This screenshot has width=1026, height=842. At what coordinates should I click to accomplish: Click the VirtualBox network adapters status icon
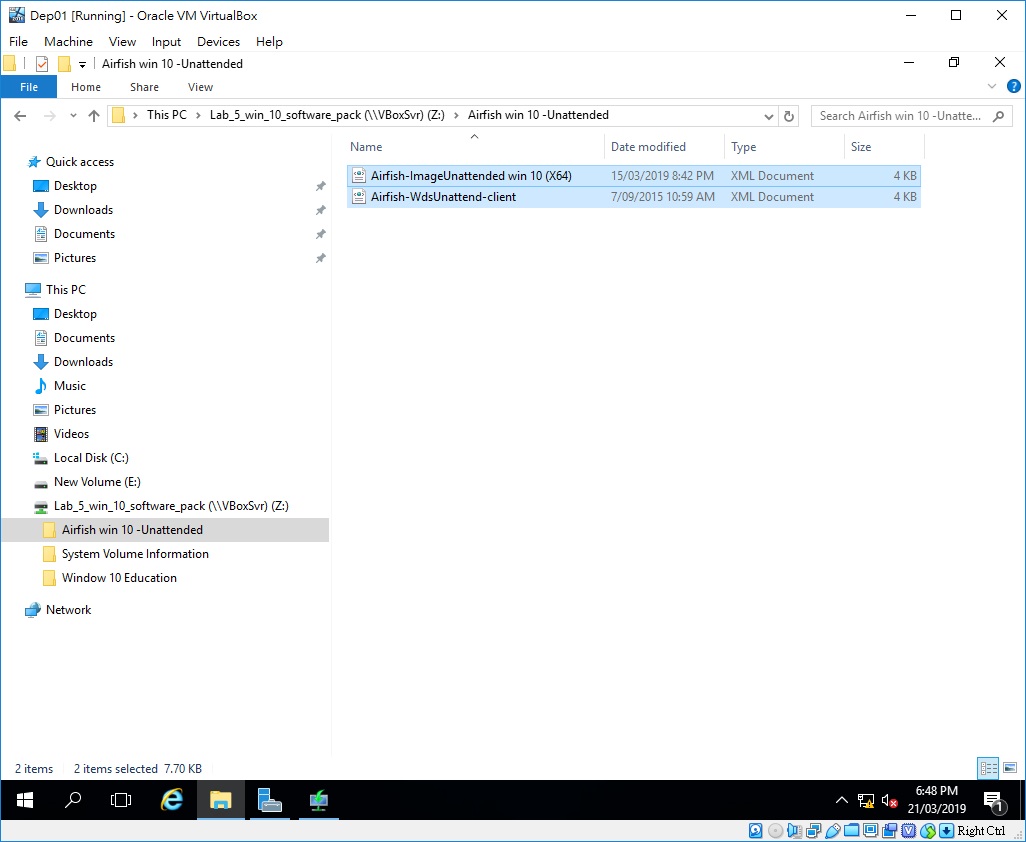pos(813,831)
